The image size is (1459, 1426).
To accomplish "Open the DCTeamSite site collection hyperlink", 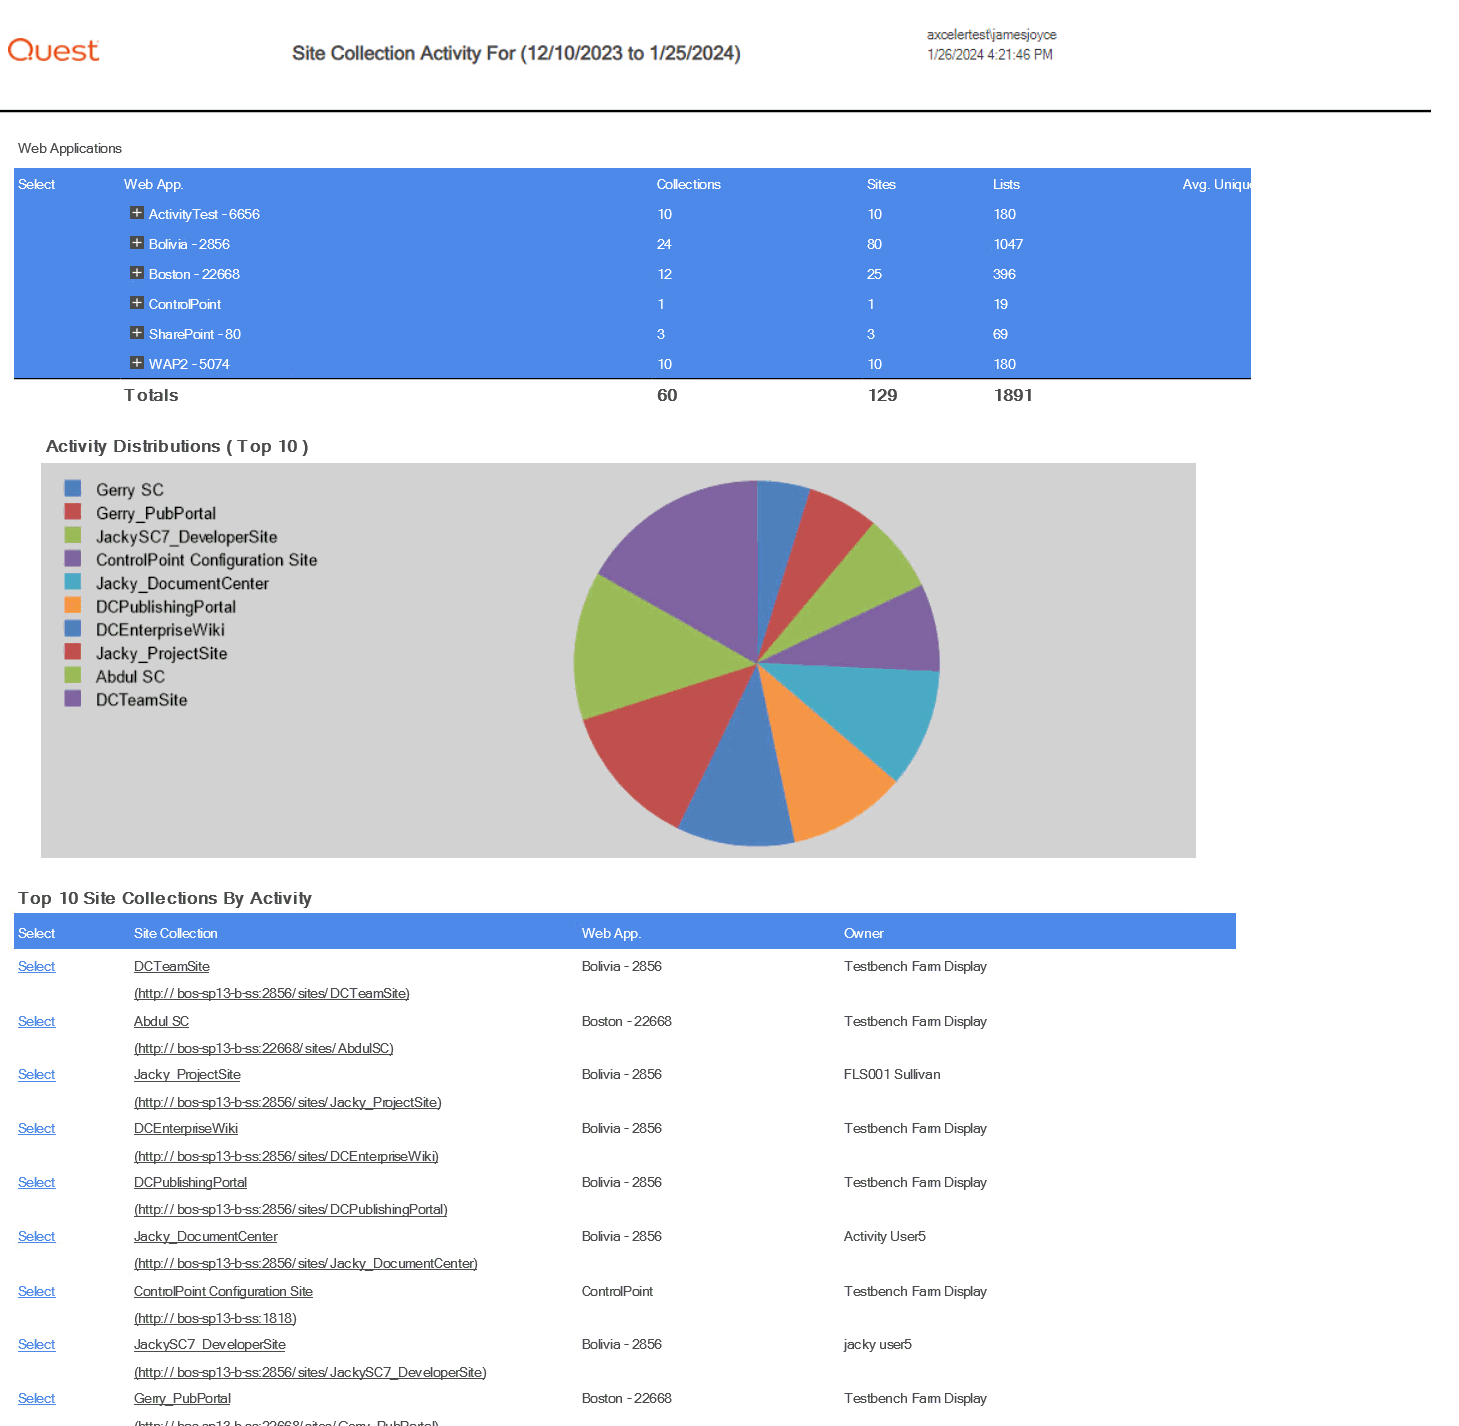I will (171, 966).
